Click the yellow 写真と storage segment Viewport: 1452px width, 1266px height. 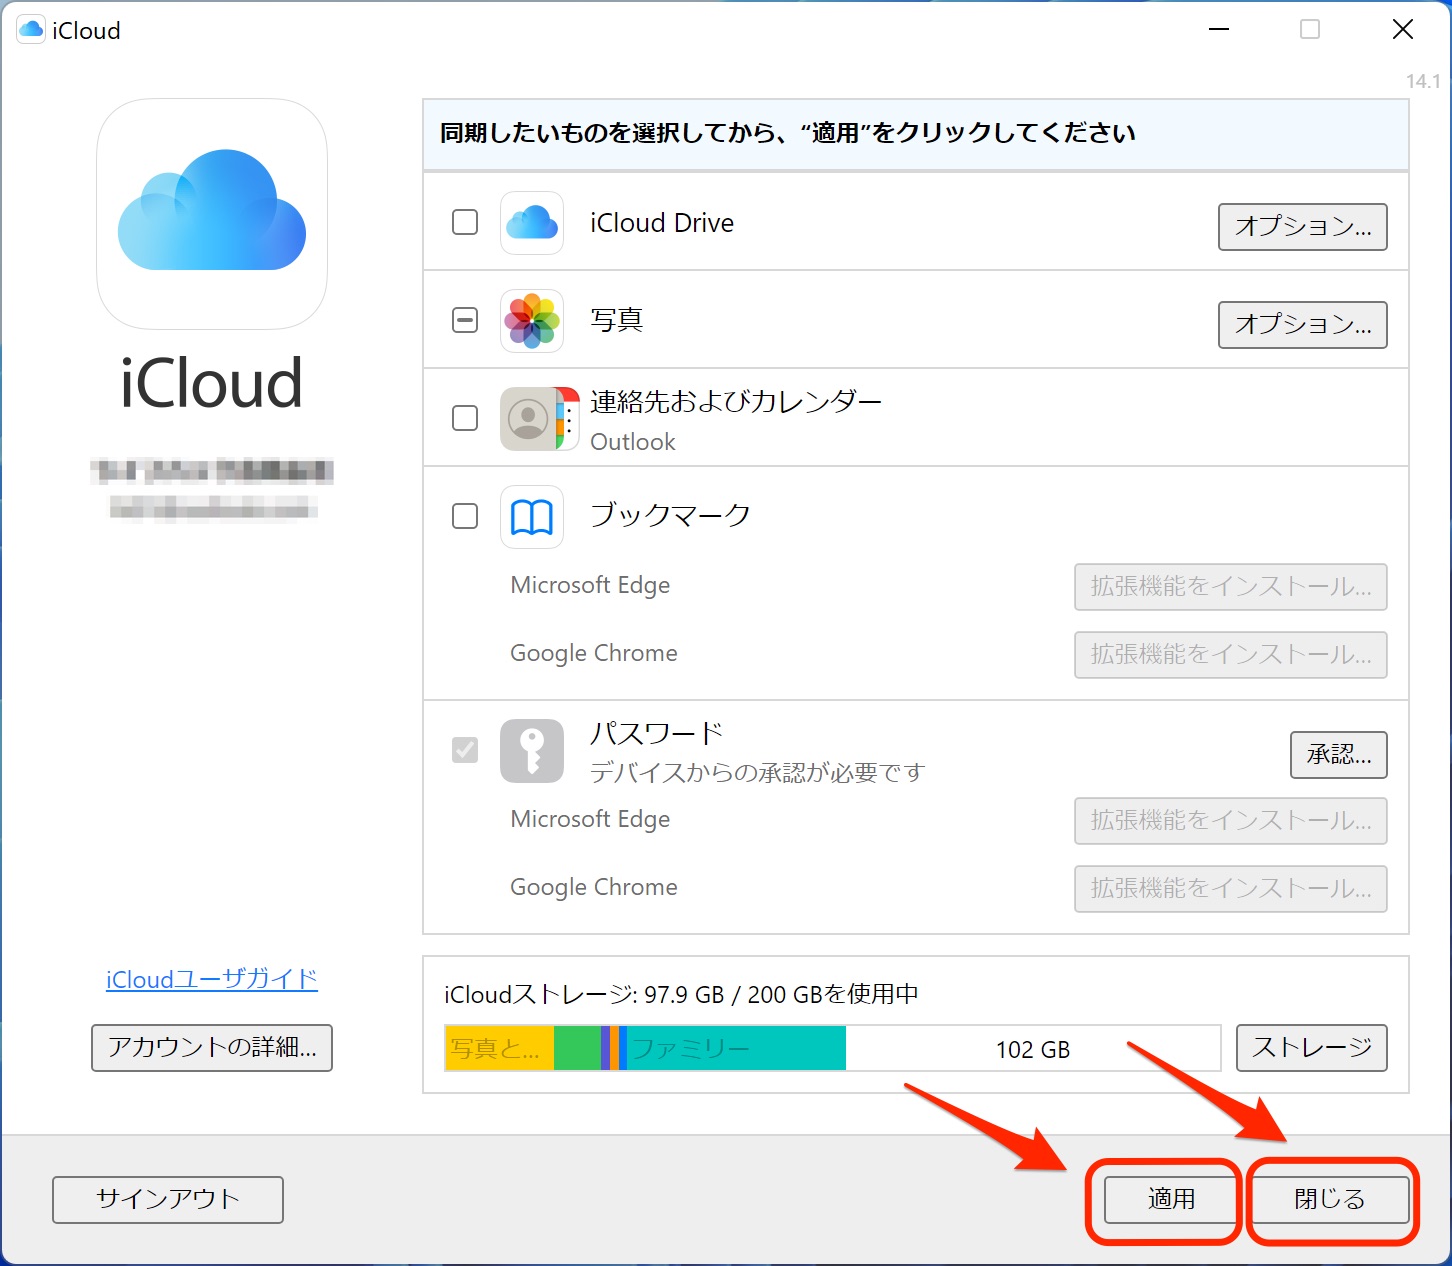(x=499, y=1048)
